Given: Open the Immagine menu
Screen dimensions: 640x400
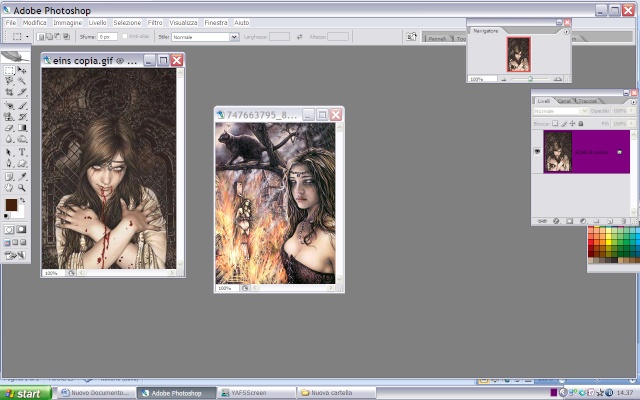Looking at the screenshot, I should pyautogui.click(x=67, y=22).
